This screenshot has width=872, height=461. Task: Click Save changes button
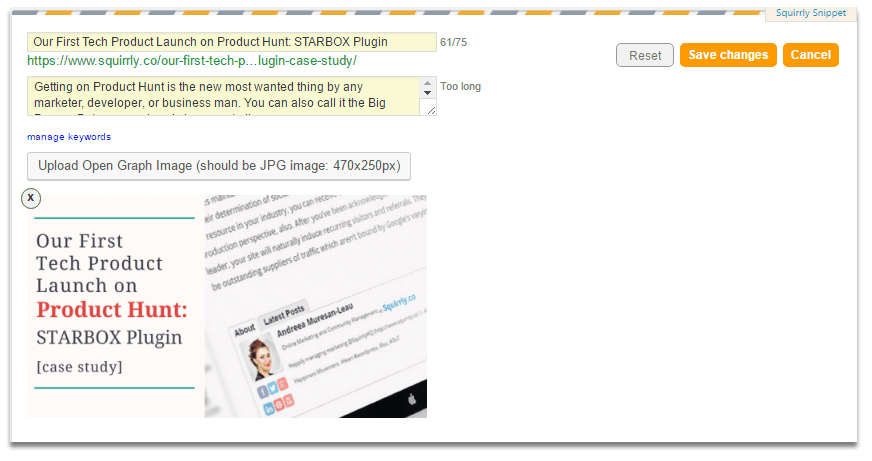pyautogui.click(x=728, y=55)
